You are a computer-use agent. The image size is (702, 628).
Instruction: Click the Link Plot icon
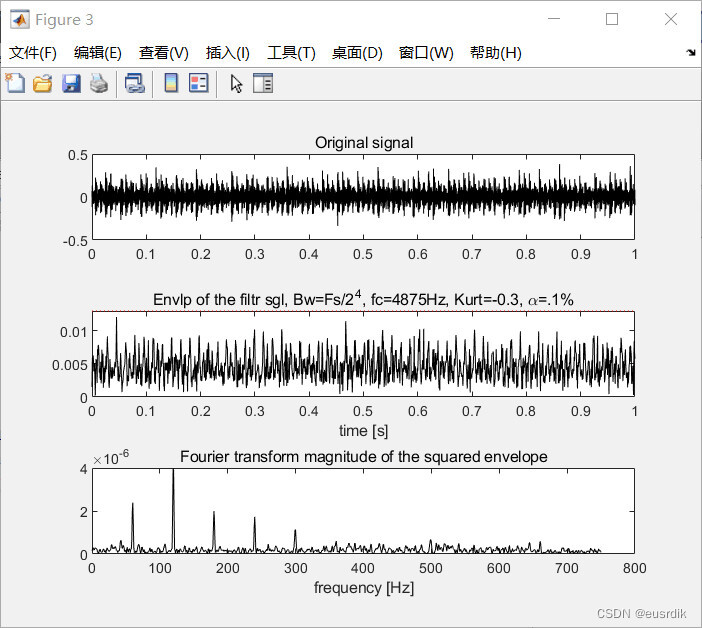(x=134, y=84)
